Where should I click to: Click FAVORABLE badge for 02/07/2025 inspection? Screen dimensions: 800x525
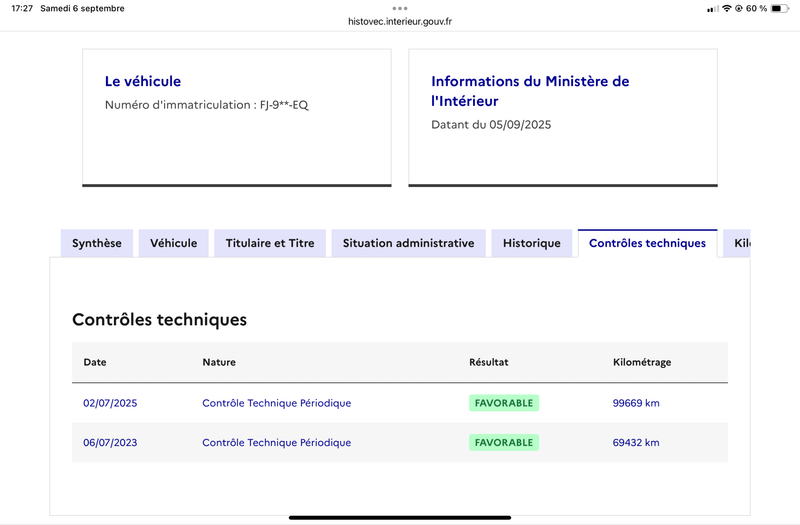point(504,403)
